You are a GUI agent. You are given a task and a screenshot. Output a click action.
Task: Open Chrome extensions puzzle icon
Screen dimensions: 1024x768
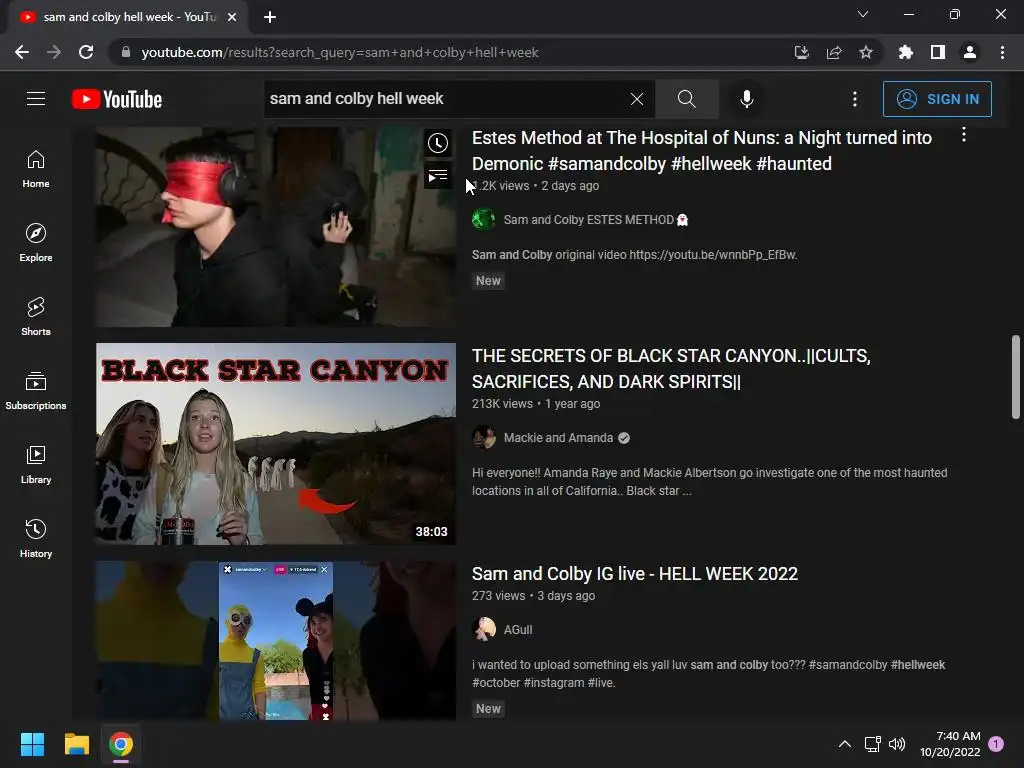click(906, 52)
